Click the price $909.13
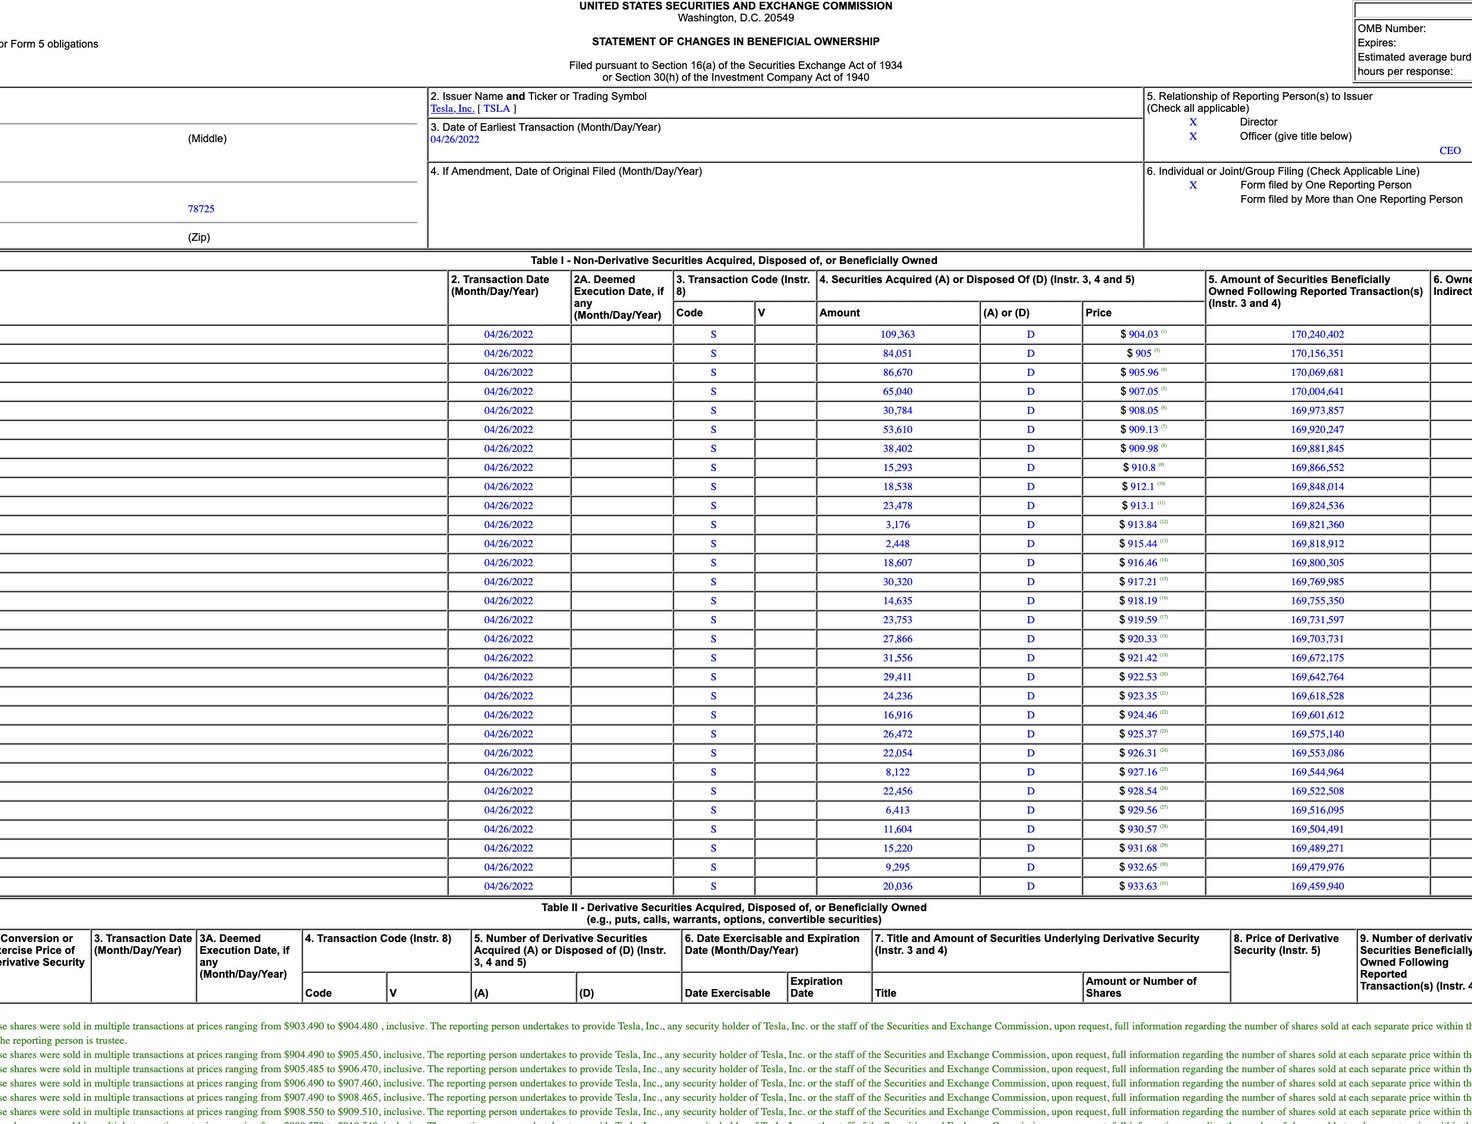 point(1143,430)
